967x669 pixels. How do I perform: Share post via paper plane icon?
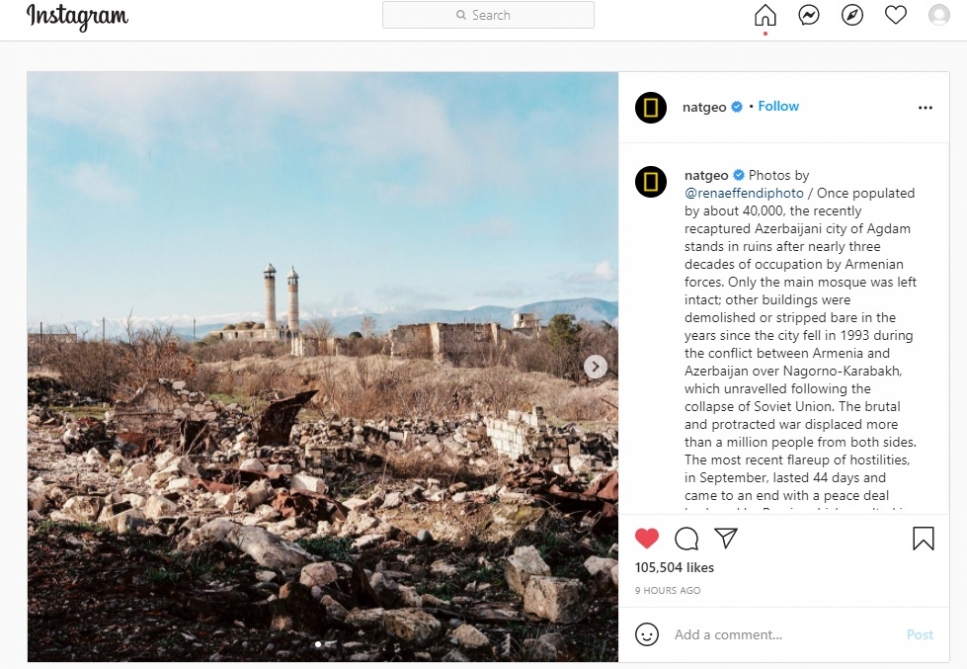point(726,538)
